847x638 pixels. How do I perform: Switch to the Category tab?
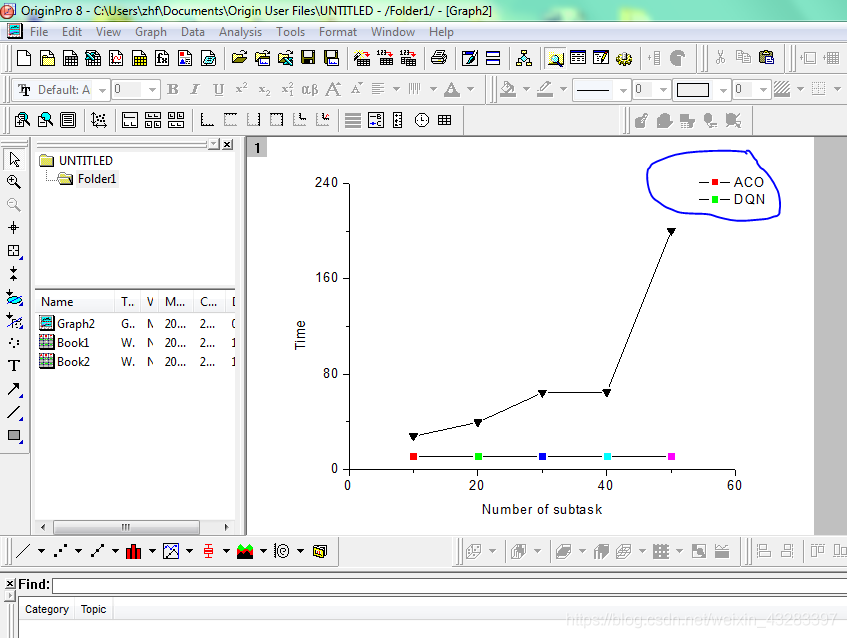[47, 609]
